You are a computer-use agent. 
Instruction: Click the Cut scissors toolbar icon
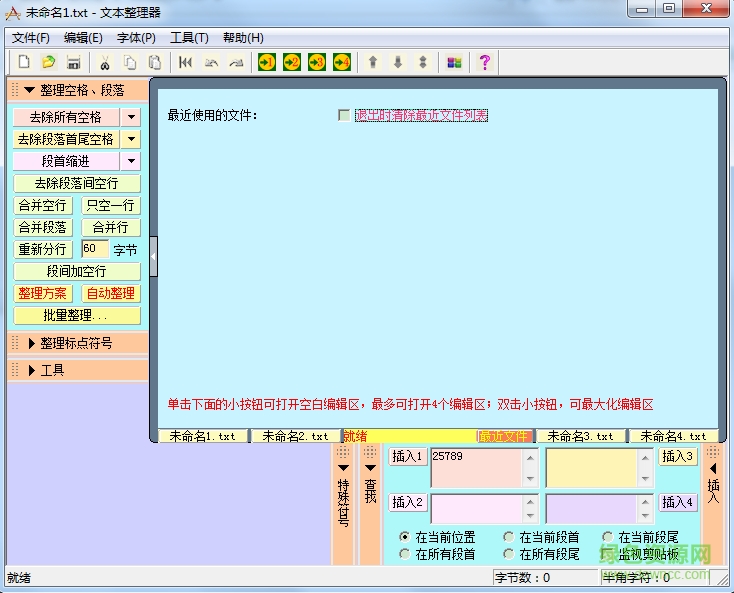pos(104,62)
